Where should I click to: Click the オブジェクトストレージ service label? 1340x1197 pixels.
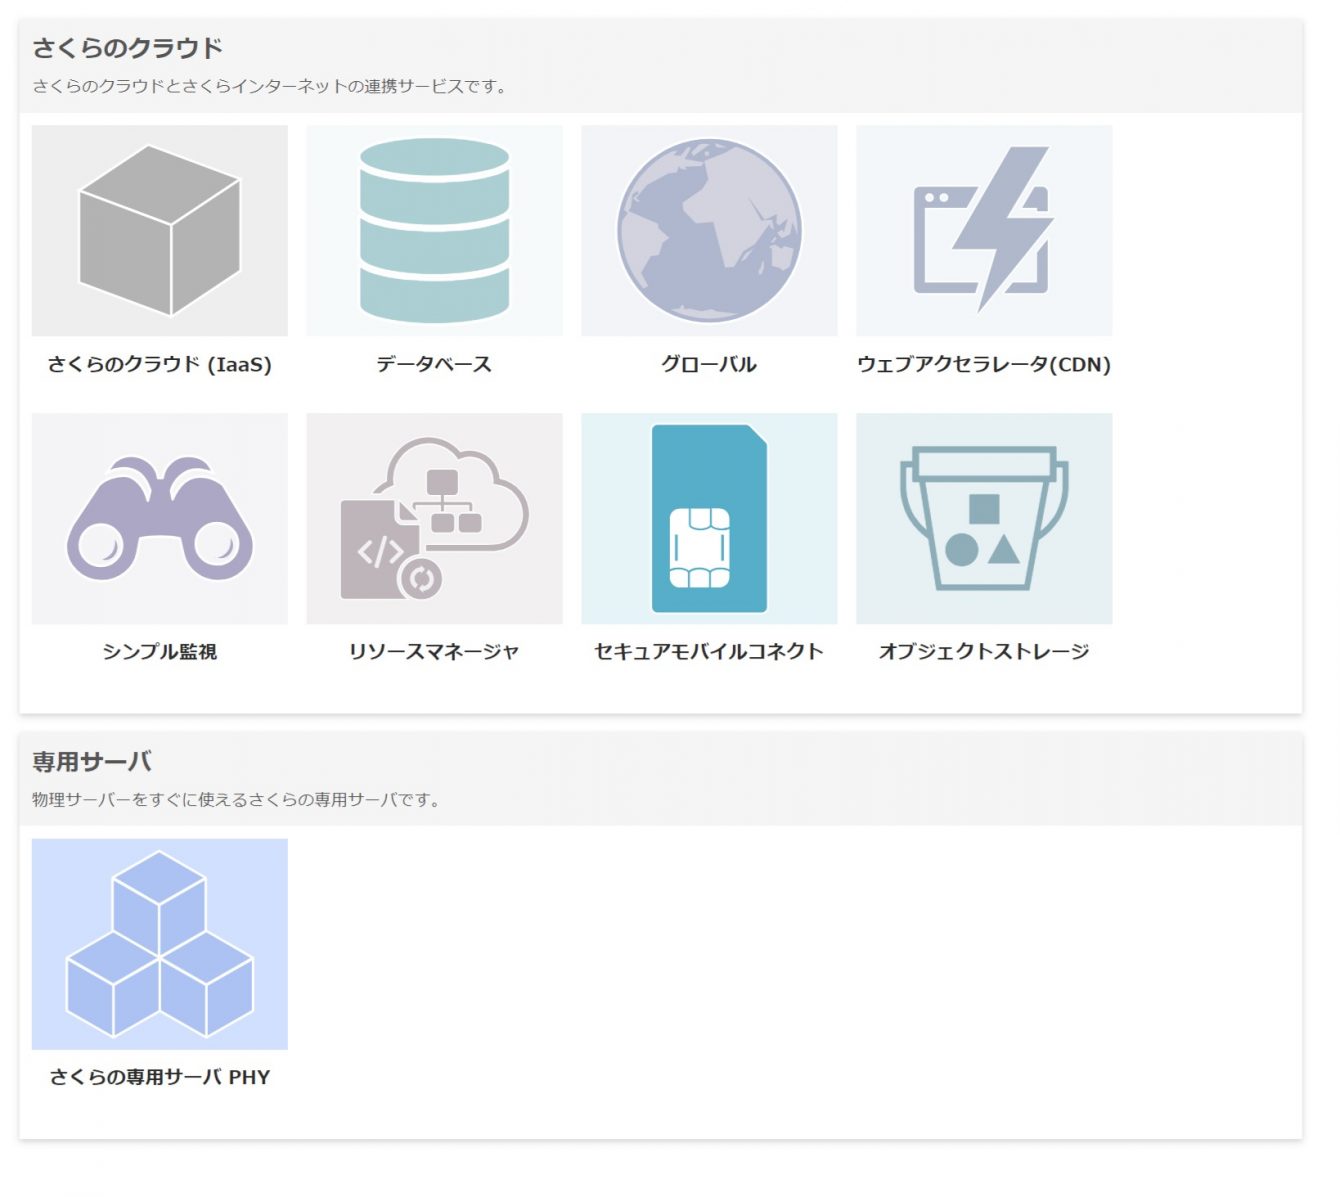click(x=985, y=651)
